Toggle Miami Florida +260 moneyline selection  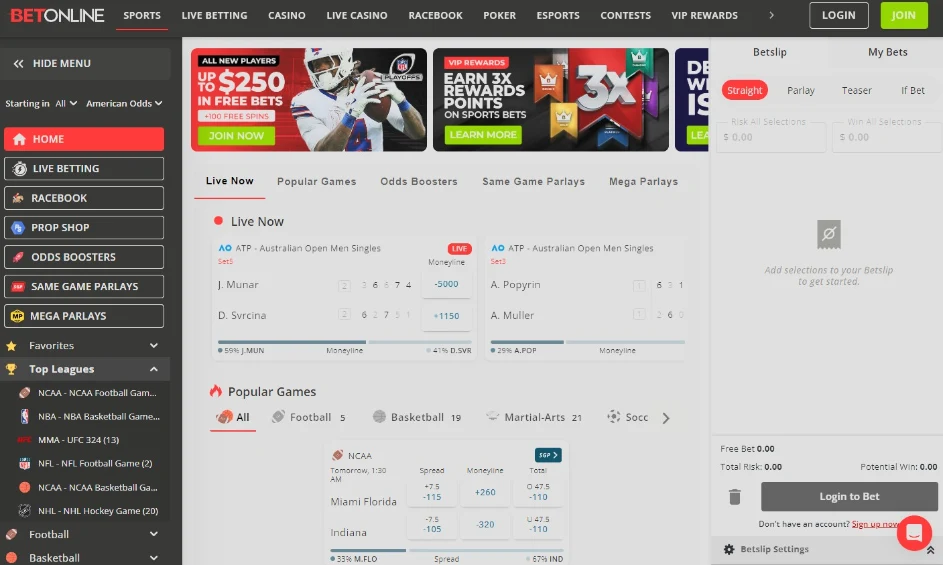coord(485,492)
